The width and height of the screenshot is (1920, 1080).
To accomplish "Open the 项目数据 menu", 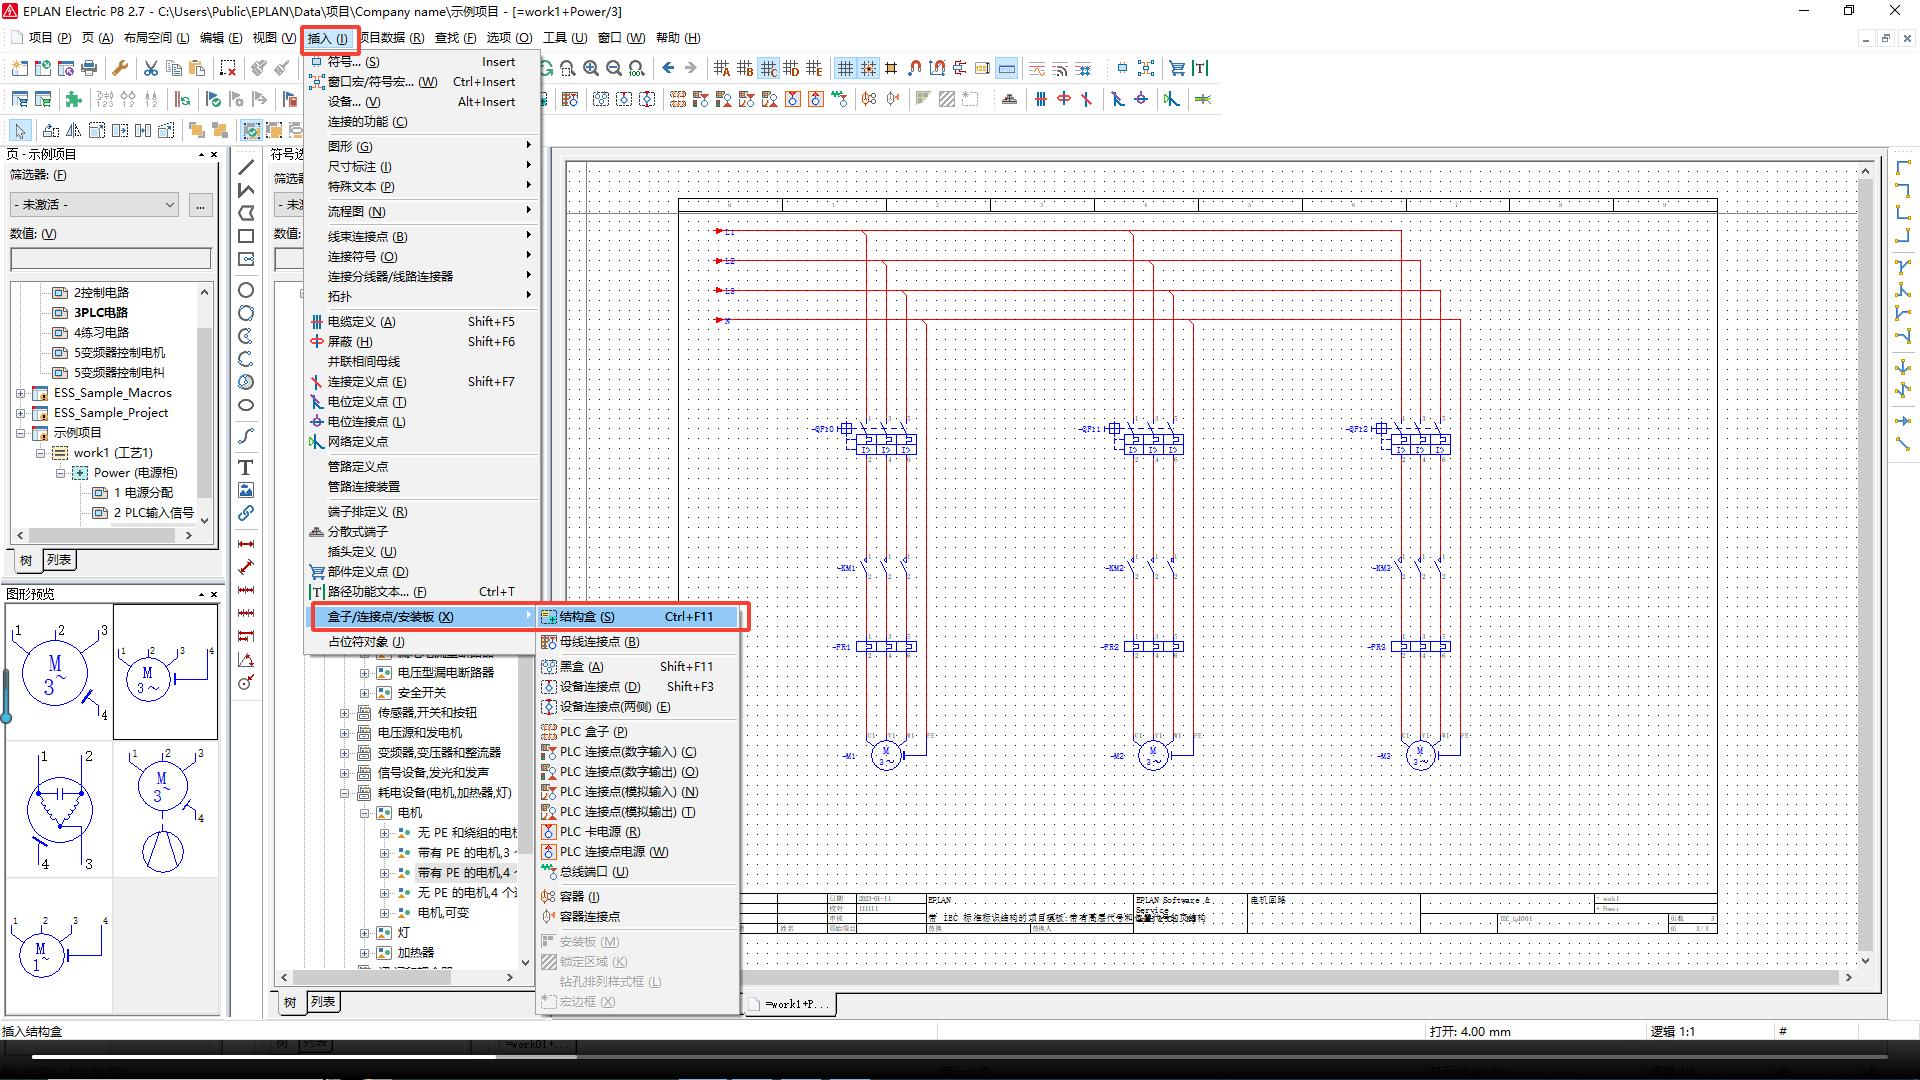I will click(x=391, y=38).
